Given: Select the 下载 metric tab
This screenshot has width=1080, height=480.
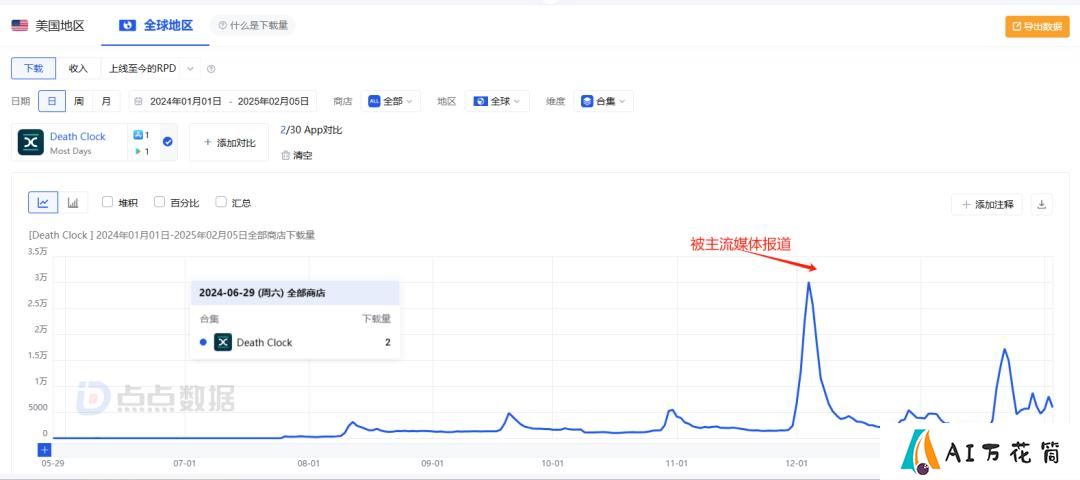Looking at the screenshot, I should pos(33,68).
